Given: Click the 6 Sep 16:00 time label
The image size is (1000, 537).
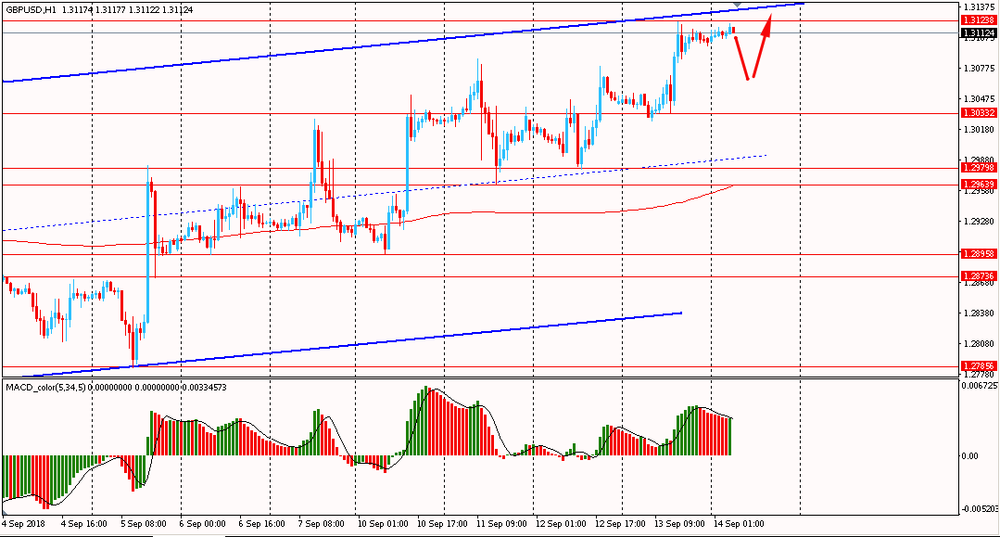Looking at the screenshot, I should point(261,524).
